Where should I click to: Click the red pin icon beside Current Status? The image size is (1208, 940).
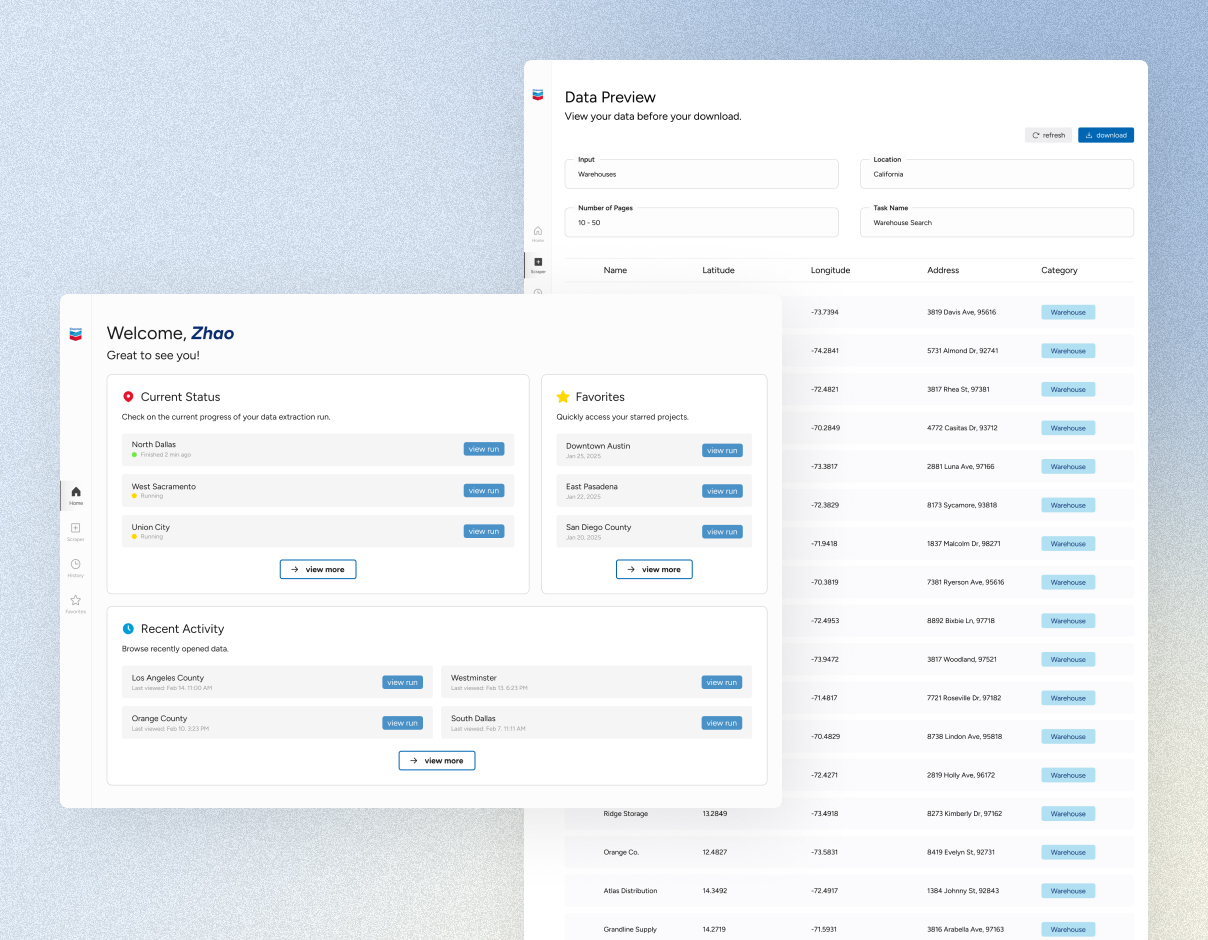tap(128, 397)
